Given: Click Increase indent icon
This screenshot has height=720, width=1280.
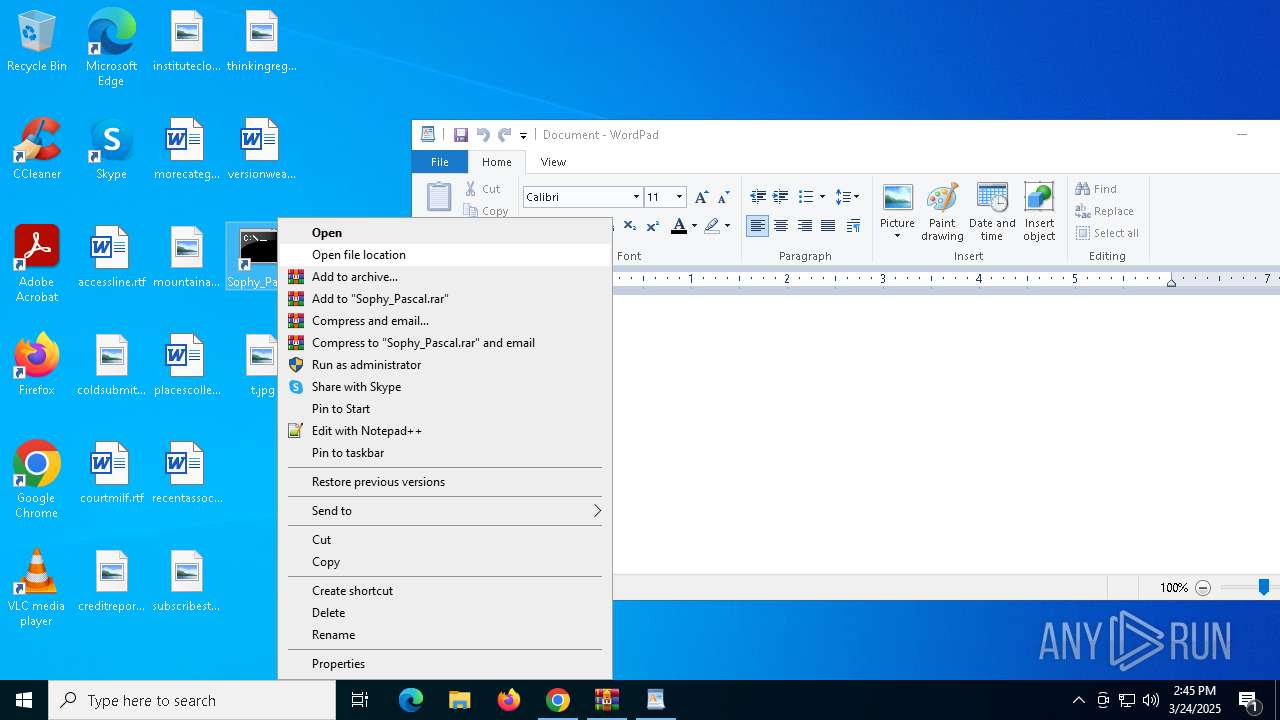Looking at the screenshot, I should click(x=781, y=197).
